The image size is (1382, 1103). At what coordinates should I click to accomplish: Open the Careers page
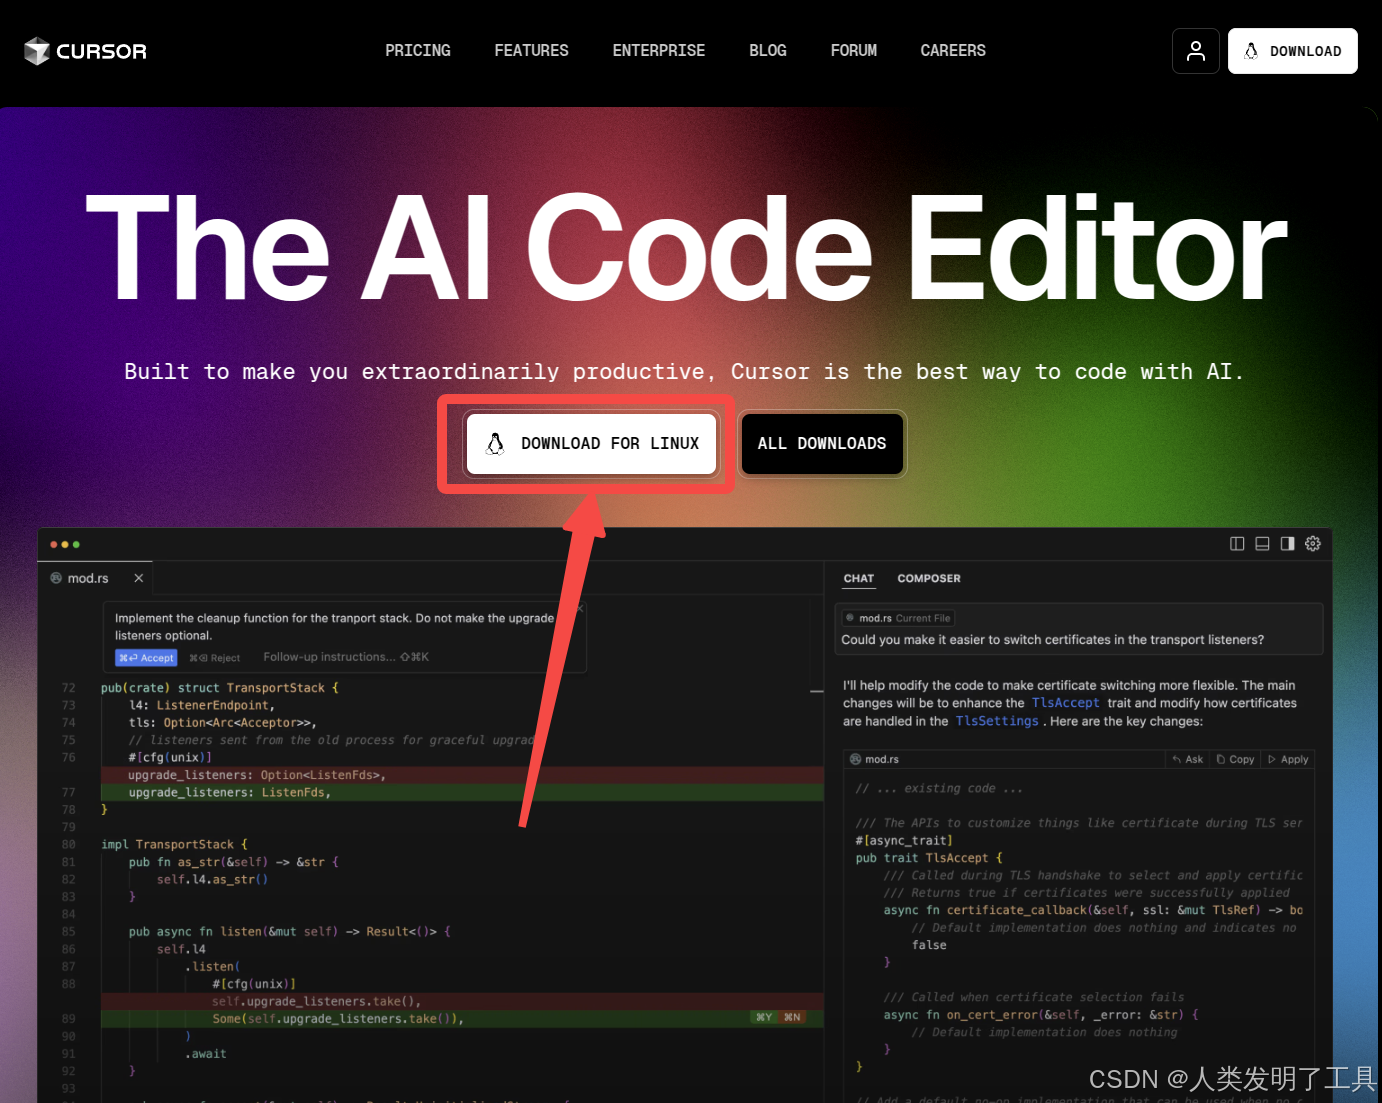click(953, 50)
